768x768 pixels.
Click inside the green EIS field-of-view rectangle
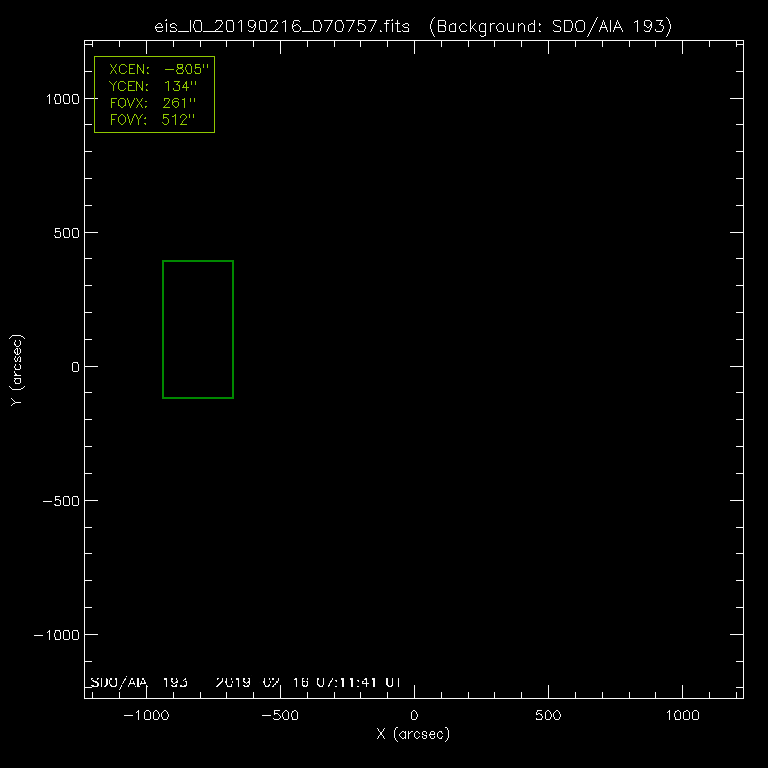pyautogui.click(x=198, y=329)
